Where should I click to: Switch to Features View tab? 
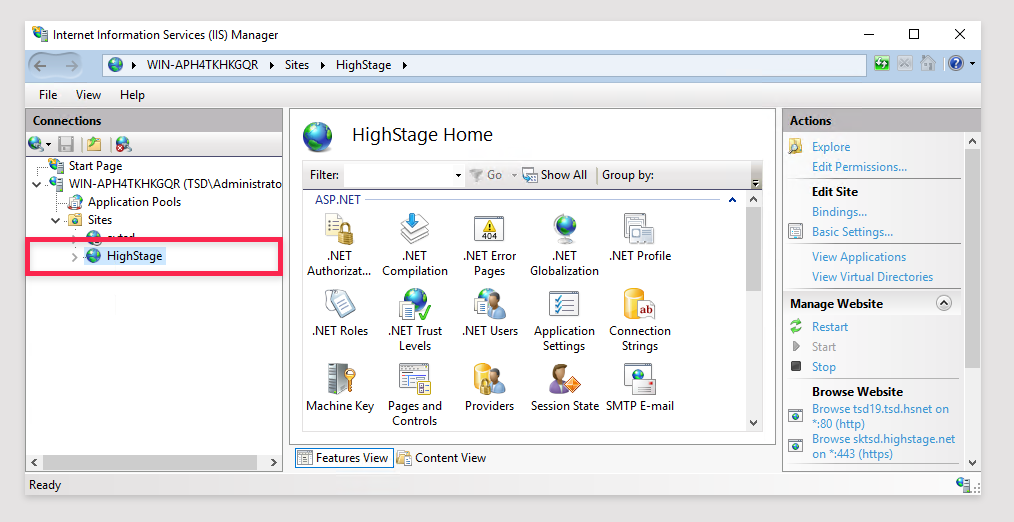coord(344,458)
